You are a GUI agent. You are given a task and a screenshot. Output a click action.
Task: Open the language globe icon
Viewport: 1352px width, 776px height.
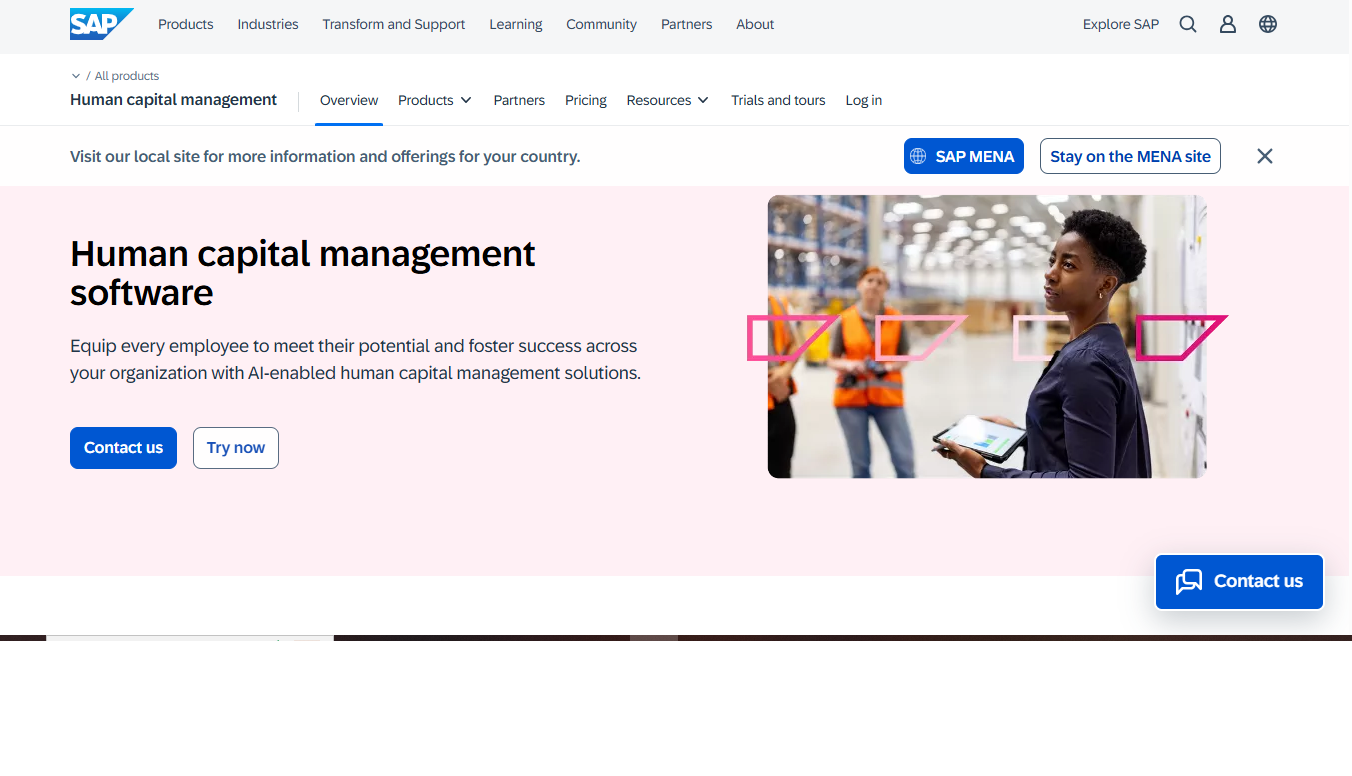pos(1267,23)
